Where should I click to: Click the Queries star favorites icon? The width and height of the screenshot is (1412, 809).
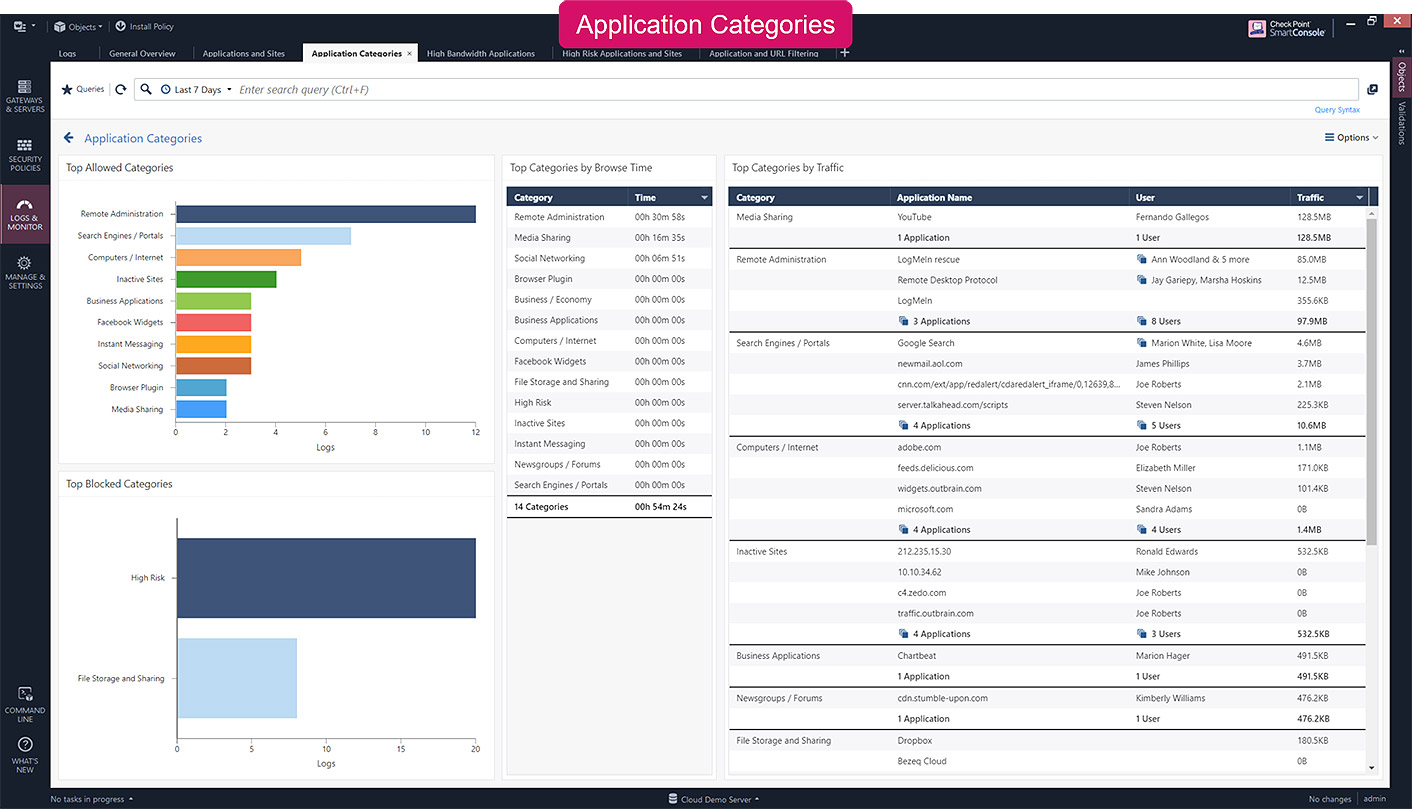pos(67,90)
